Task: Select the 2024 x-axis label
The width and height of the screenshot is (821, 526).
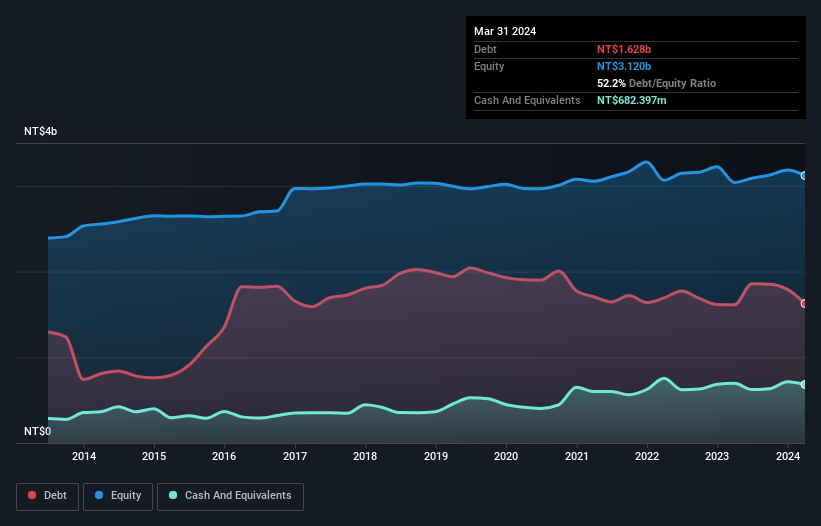Action: [788, 456]
